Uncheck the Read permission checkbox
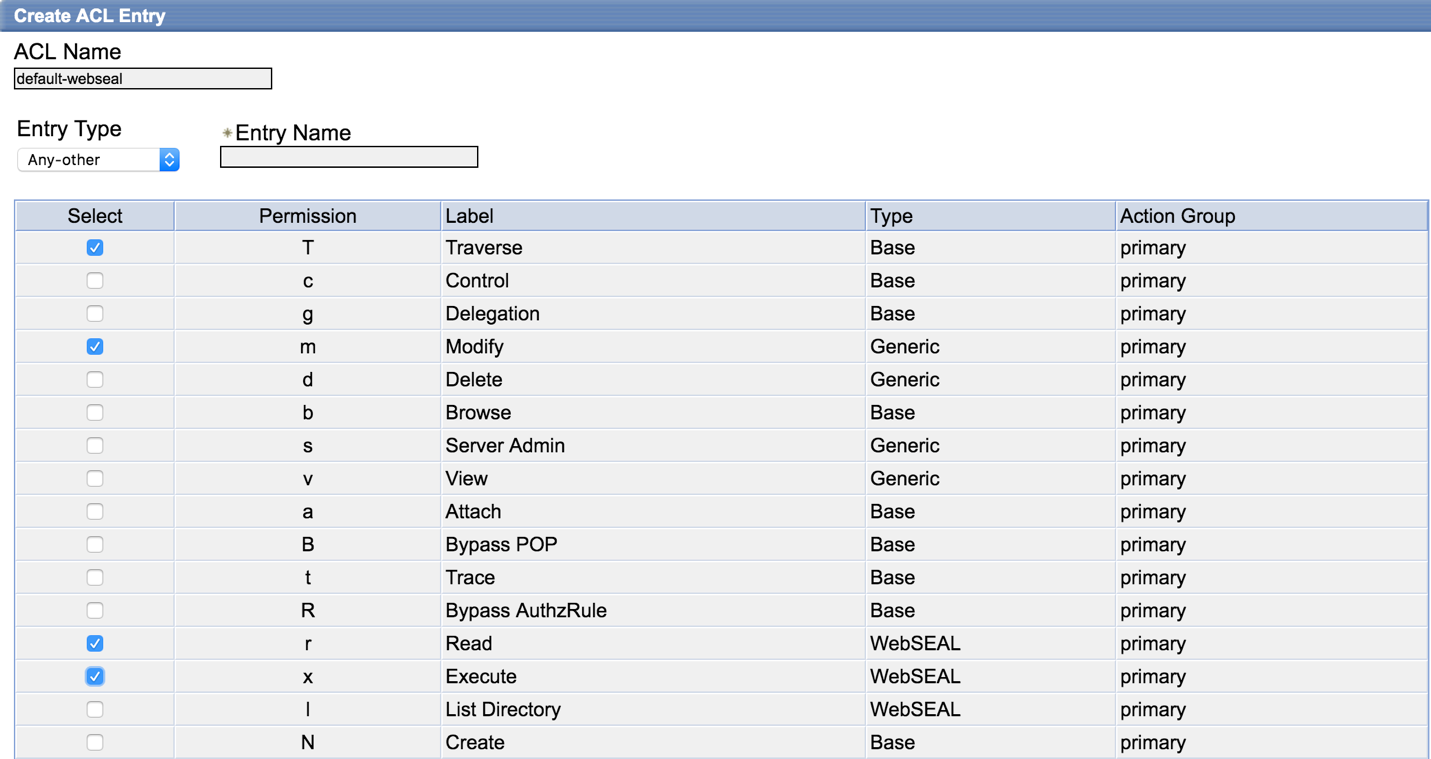 (94, 643)
